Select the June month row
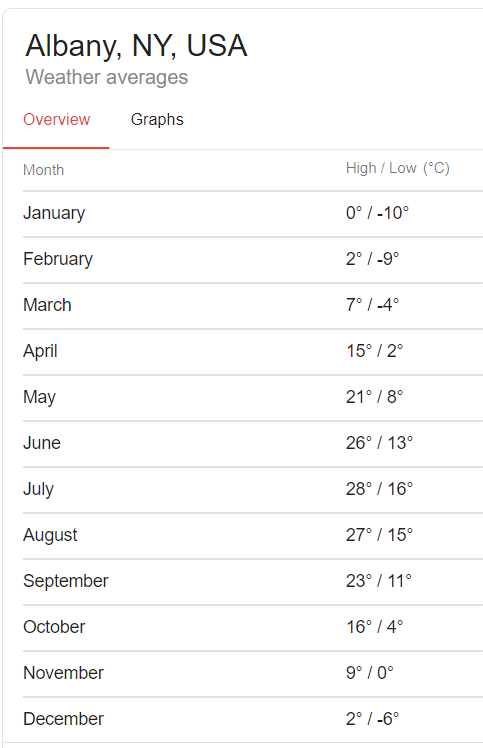 (x=253, y=444)
